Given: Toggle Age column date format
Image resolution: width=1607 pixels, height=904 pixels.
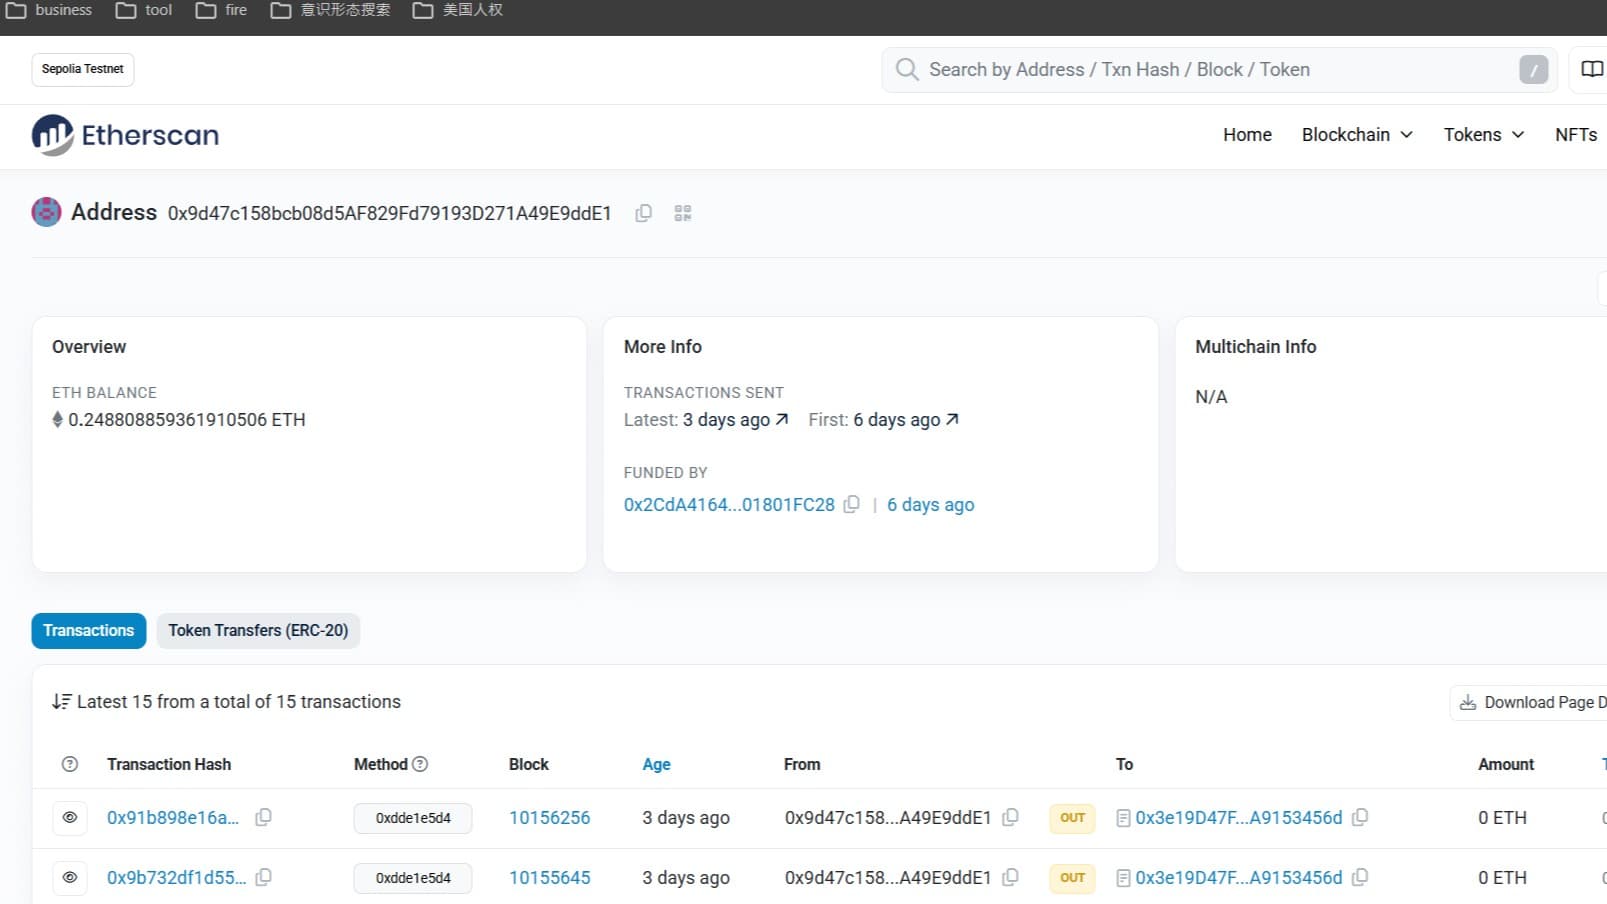Looking at the screenshot, I should (656, 764).
